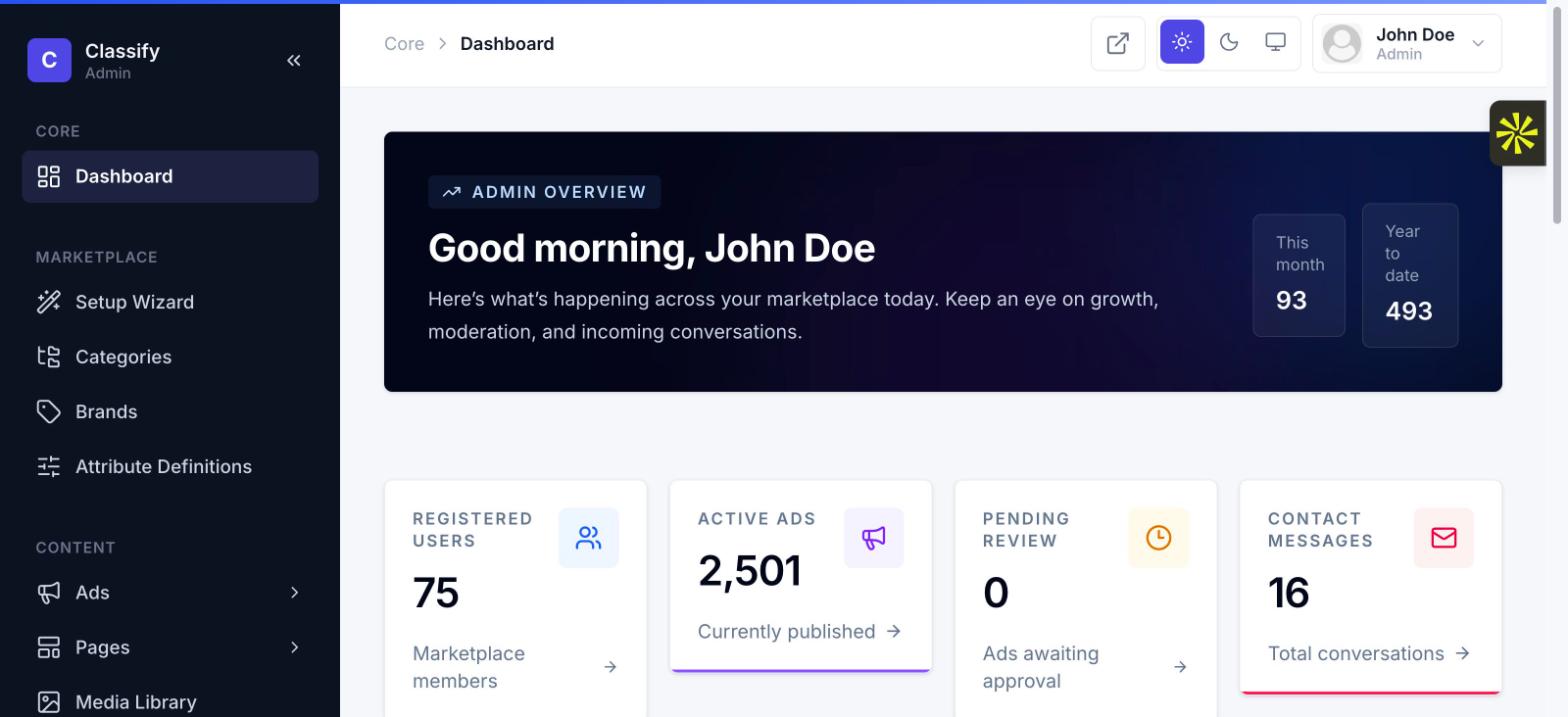This screenshot has width=1568, height=717.
Task: Click the This month 93 stat box
Action: (x=1299, y=275)
